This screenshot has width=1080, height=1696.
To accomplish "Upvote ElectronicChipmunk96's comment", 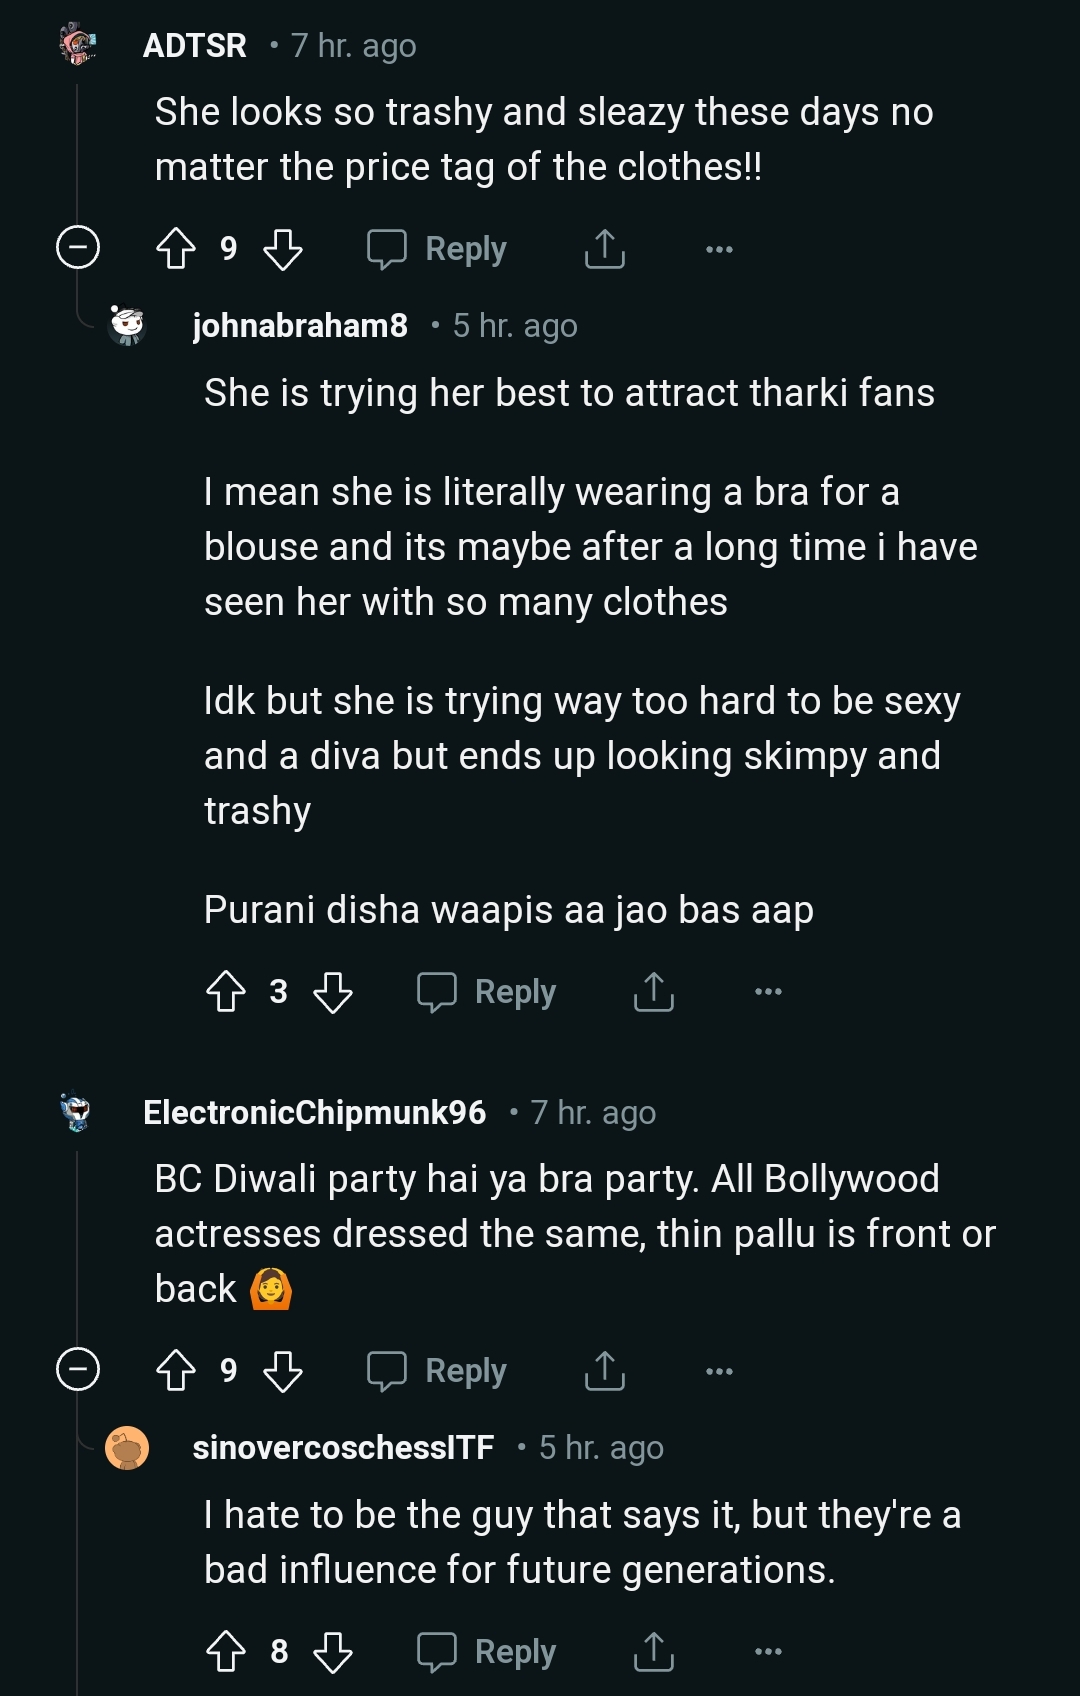I will point(176,1371).
